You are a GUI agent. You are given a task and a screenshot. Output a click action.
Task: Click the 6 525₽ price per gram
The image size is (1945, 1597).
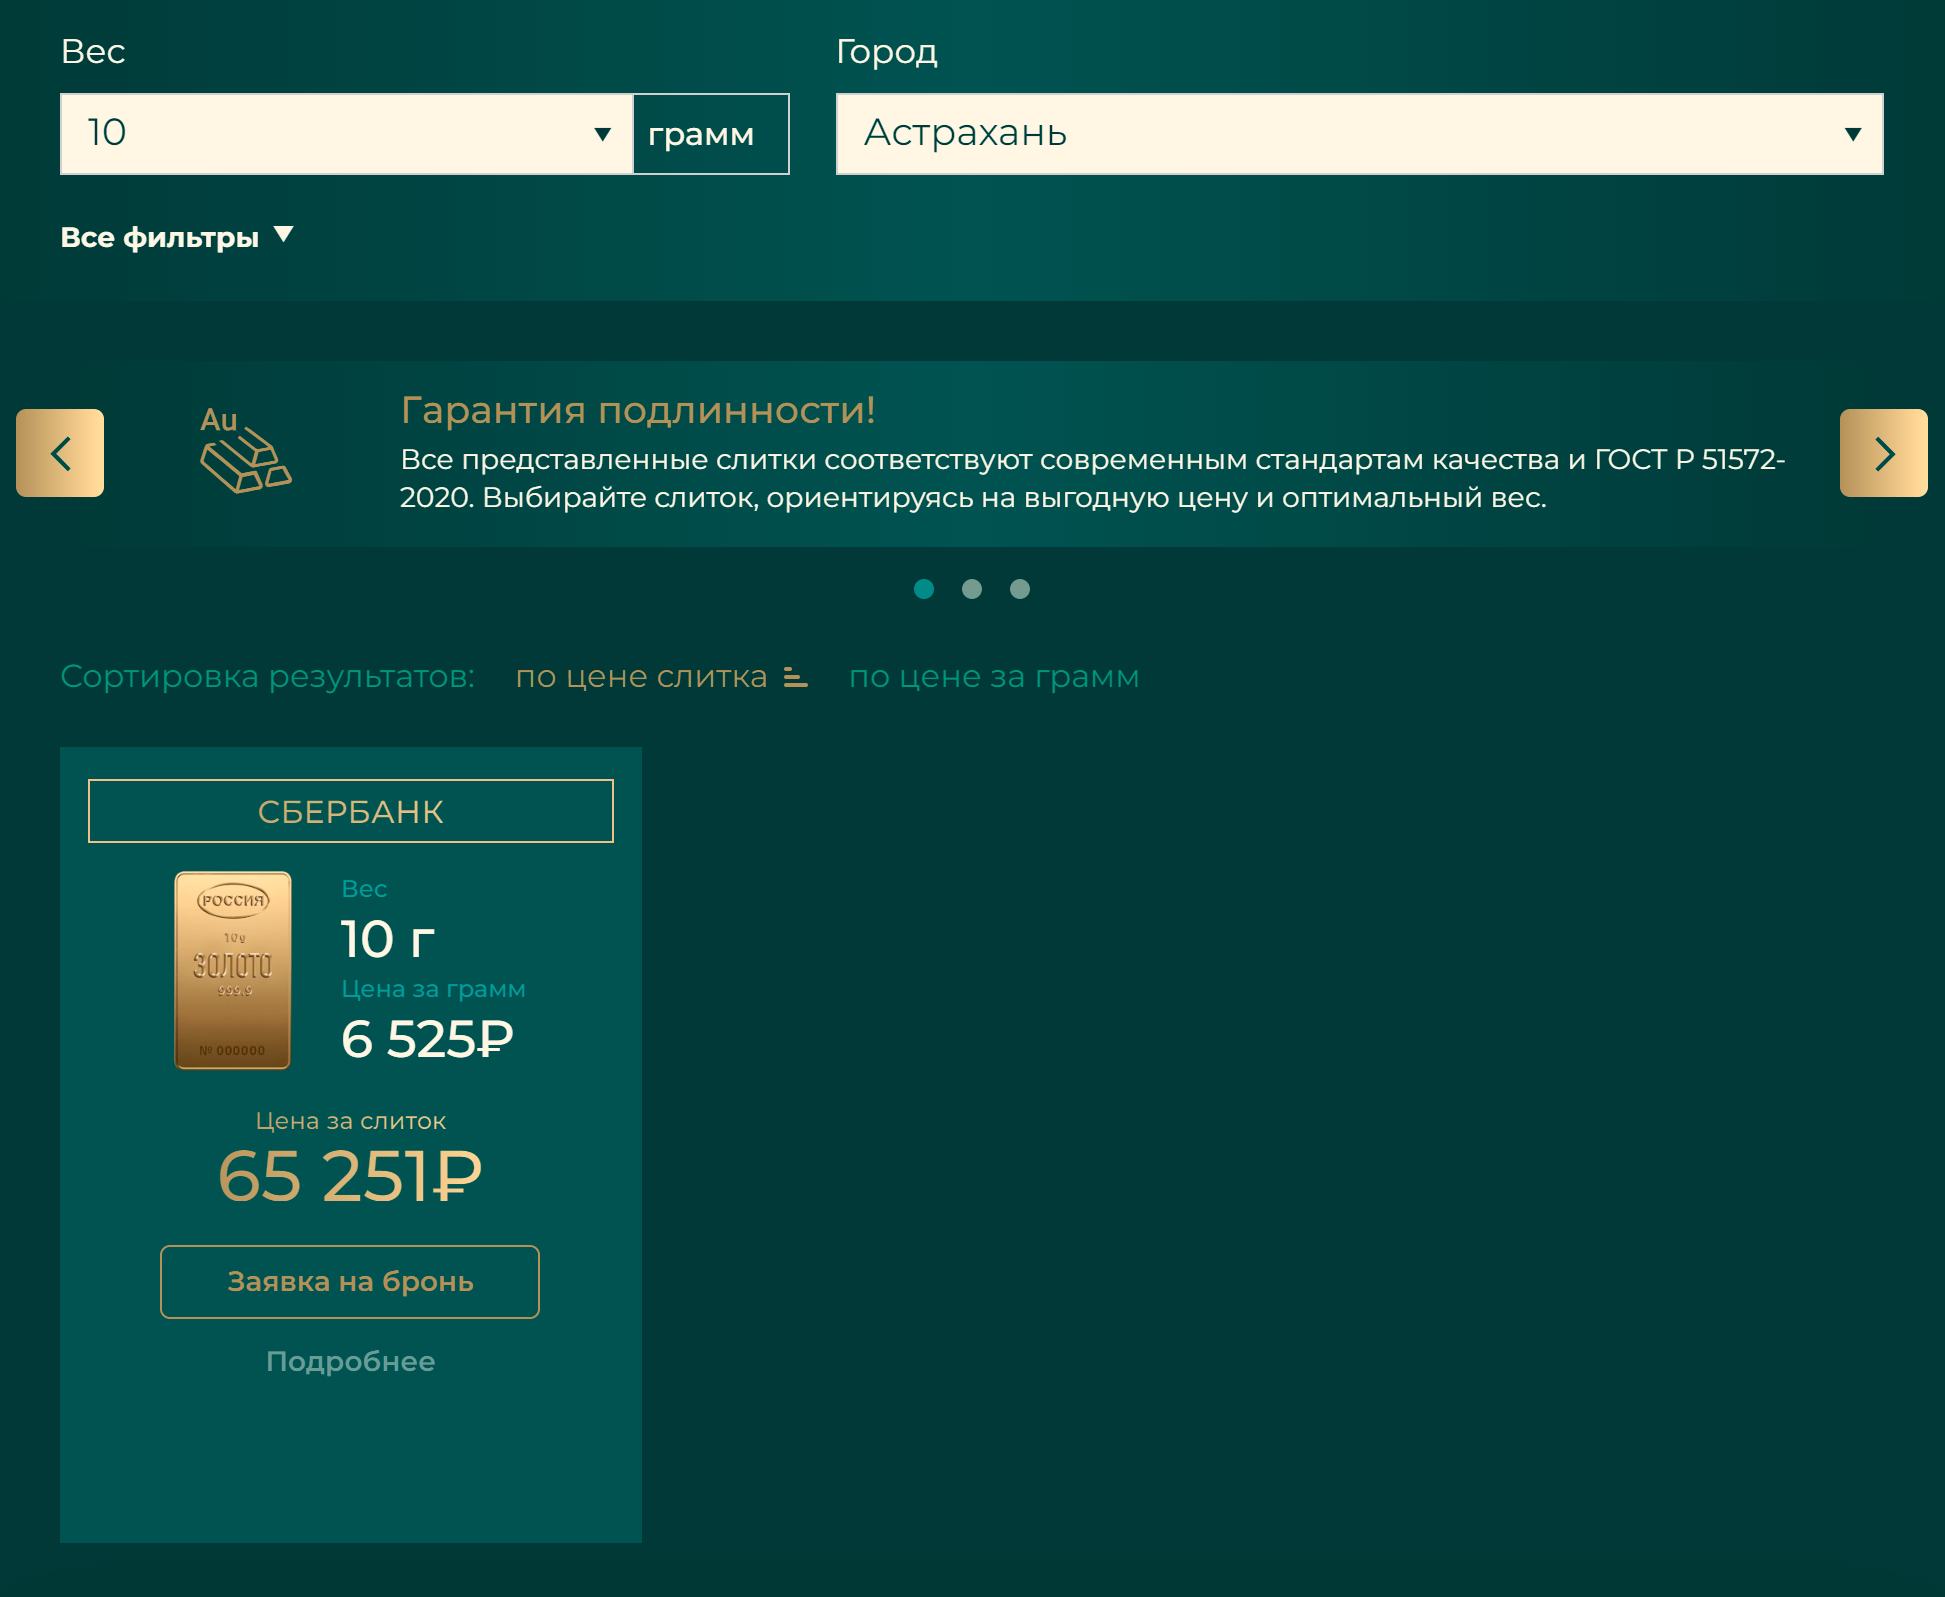tap(427, 1039)
